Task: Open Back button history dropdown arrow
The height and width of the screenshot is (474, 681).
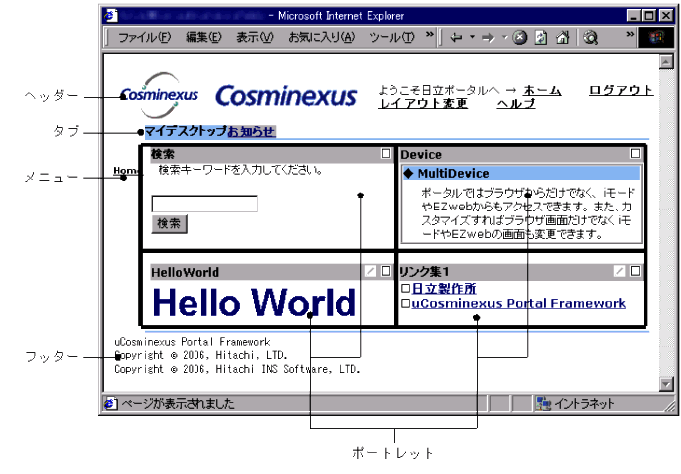Action: (x=472, y=37)
